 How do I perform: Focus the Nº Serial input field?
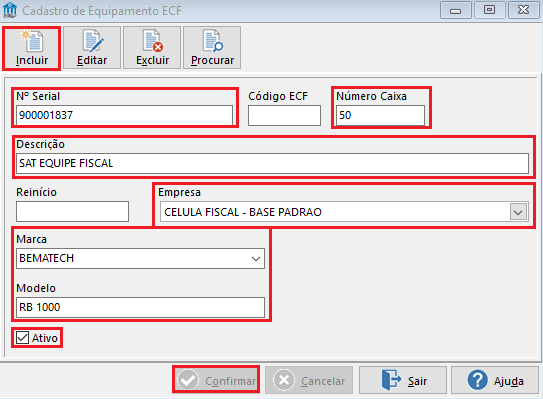click(124, 115)
